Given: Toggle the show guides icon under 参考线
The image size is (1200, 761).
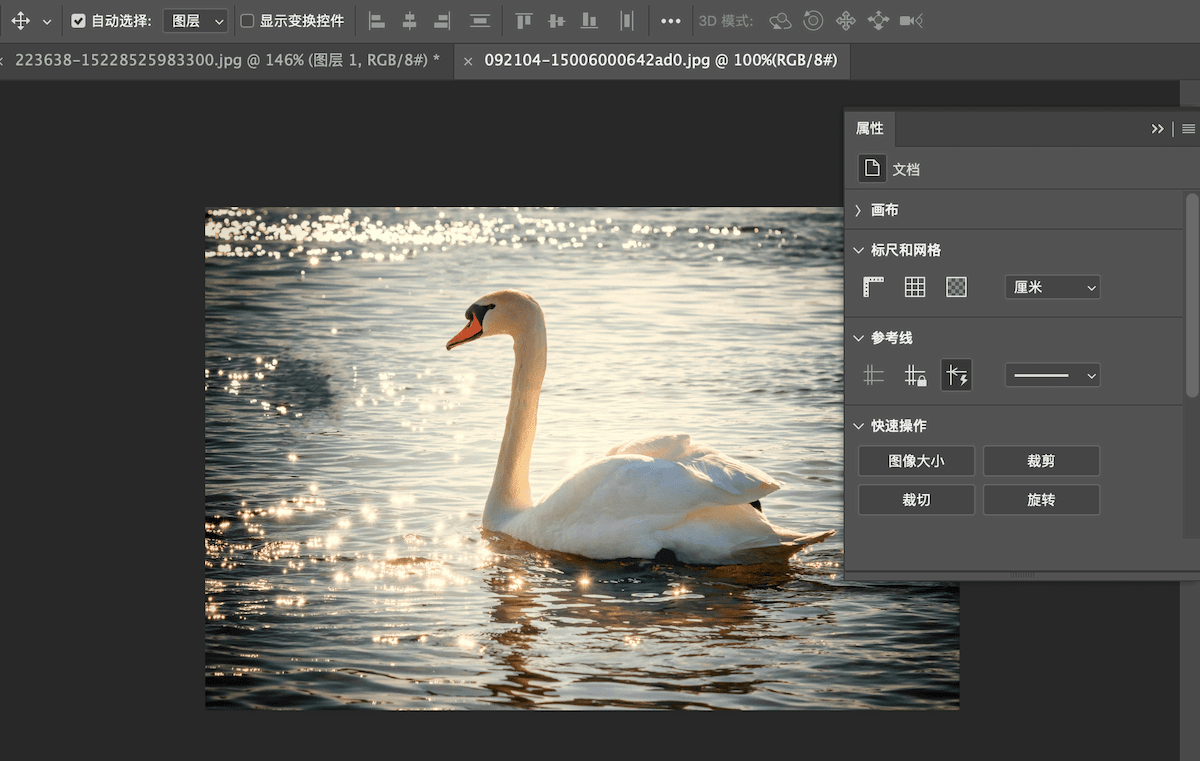Looking at the screenshot, I should [874, 376].
